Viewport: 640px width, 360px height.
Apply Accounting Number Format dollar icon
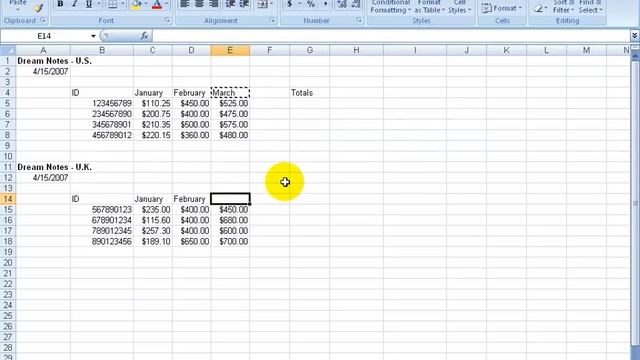[x=289, y=4]
